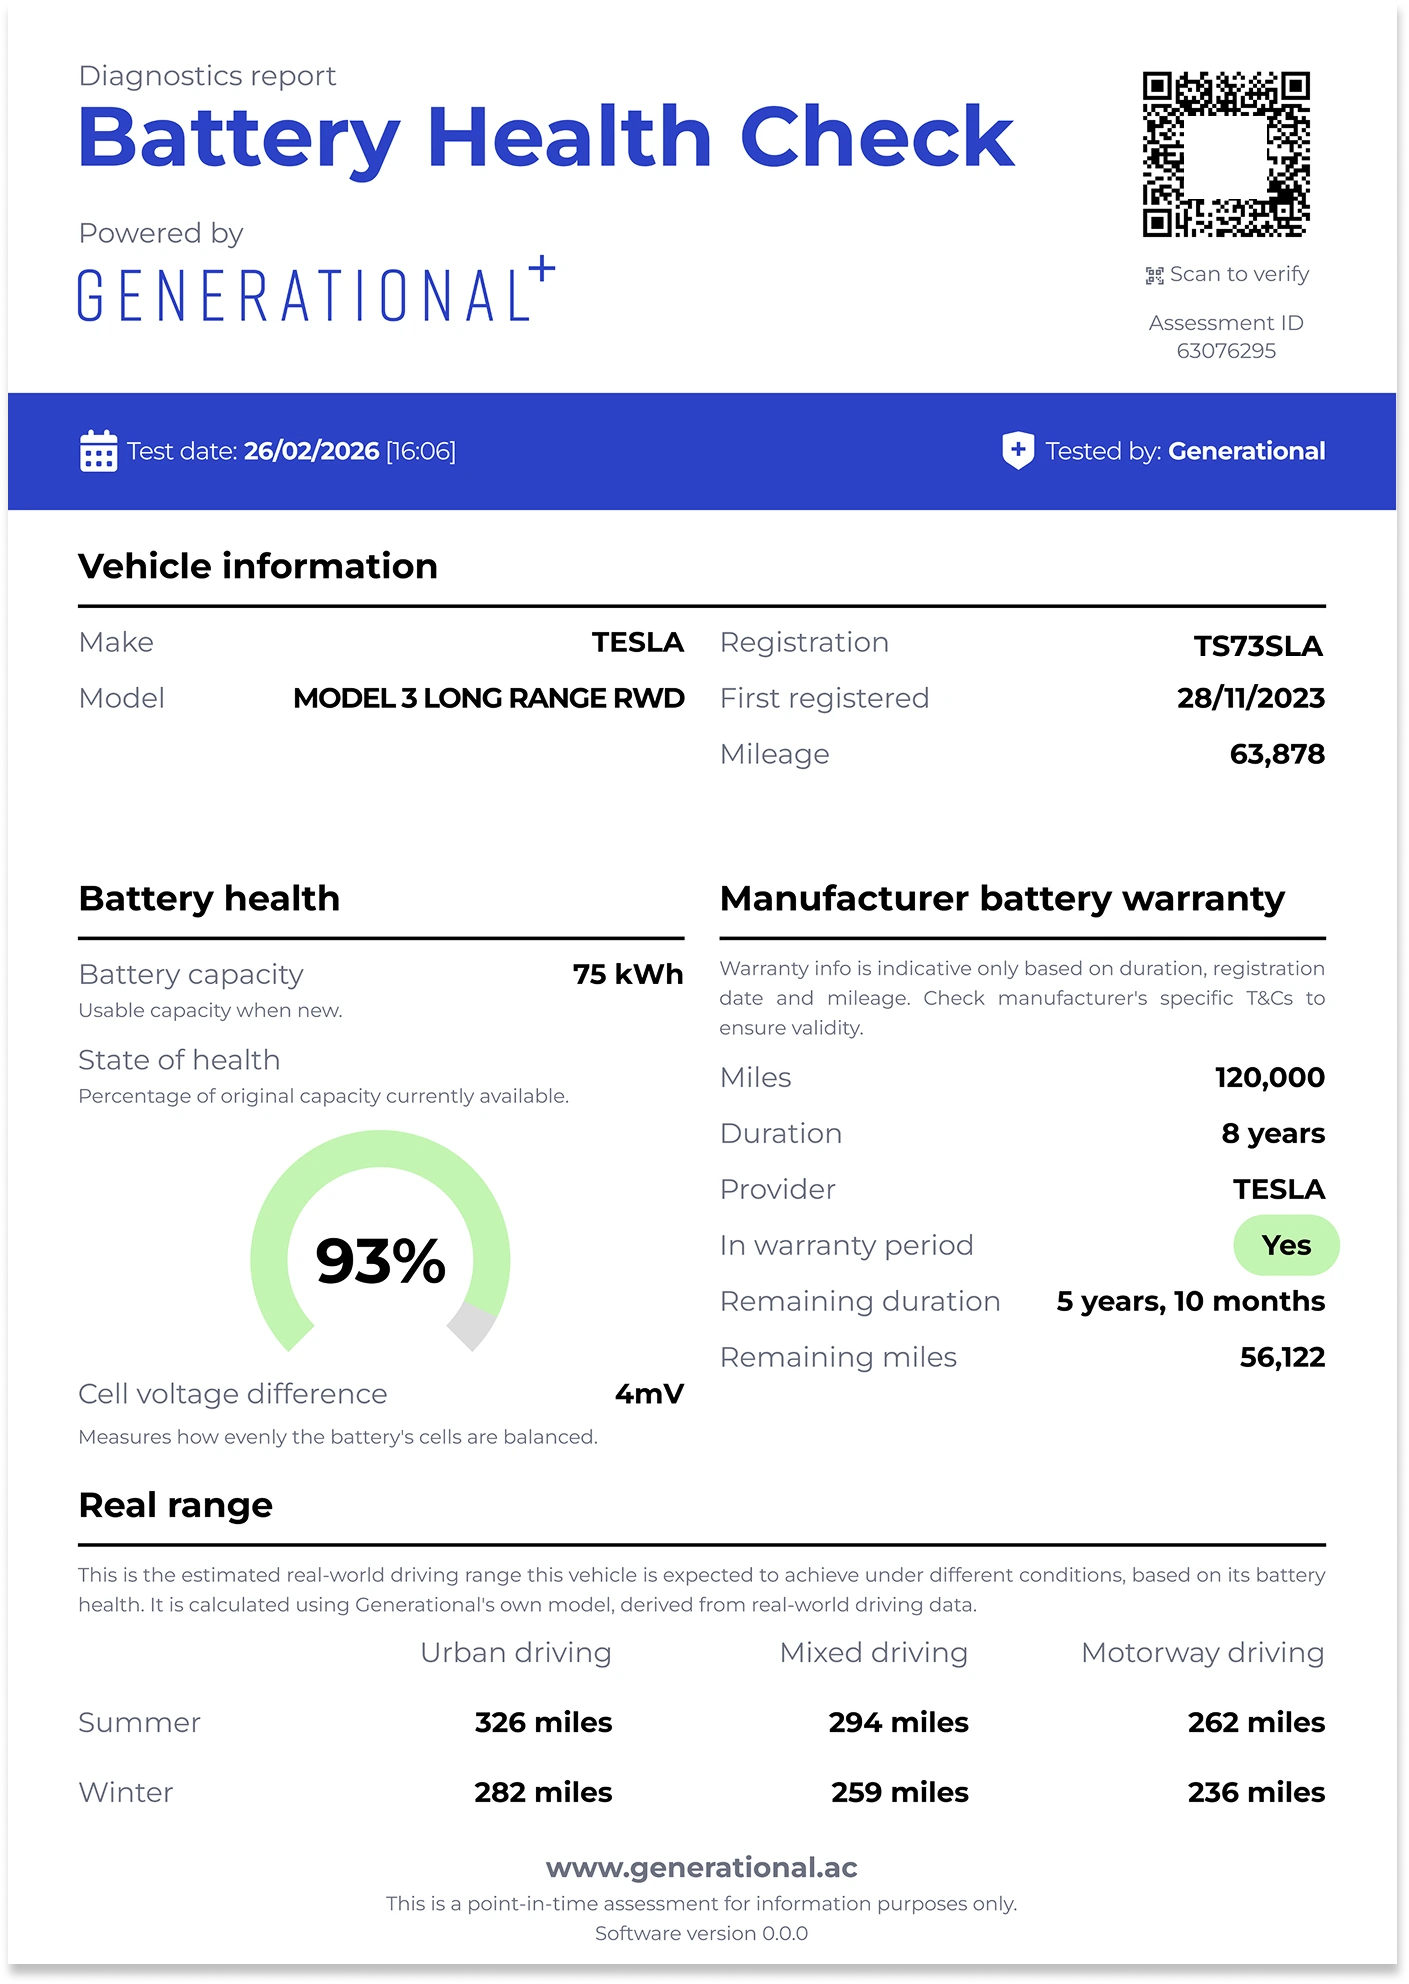Screen dimensions: 1409x1984
Task: Click battery capacity value 75 kWh
Action: point(628,974)
